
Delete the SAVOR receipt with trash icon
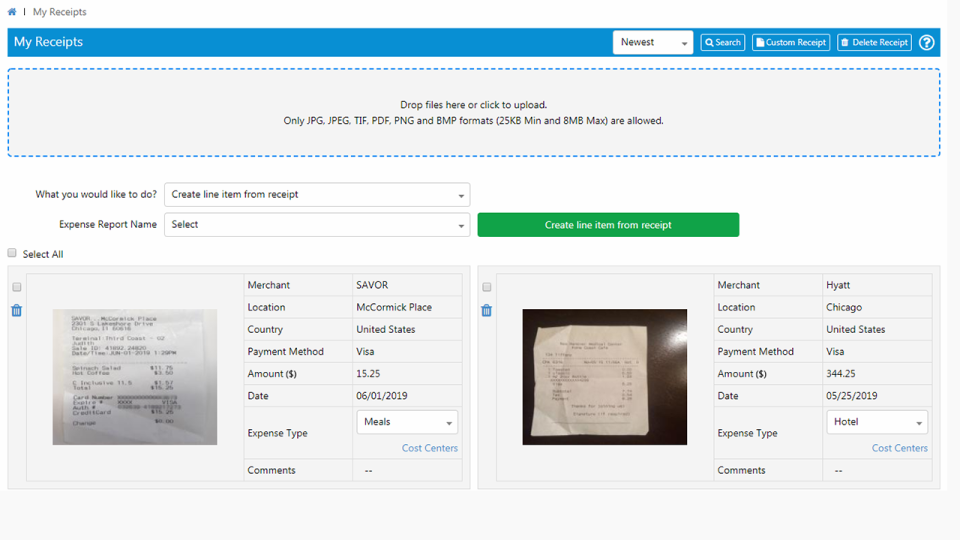tap(17, 310)
